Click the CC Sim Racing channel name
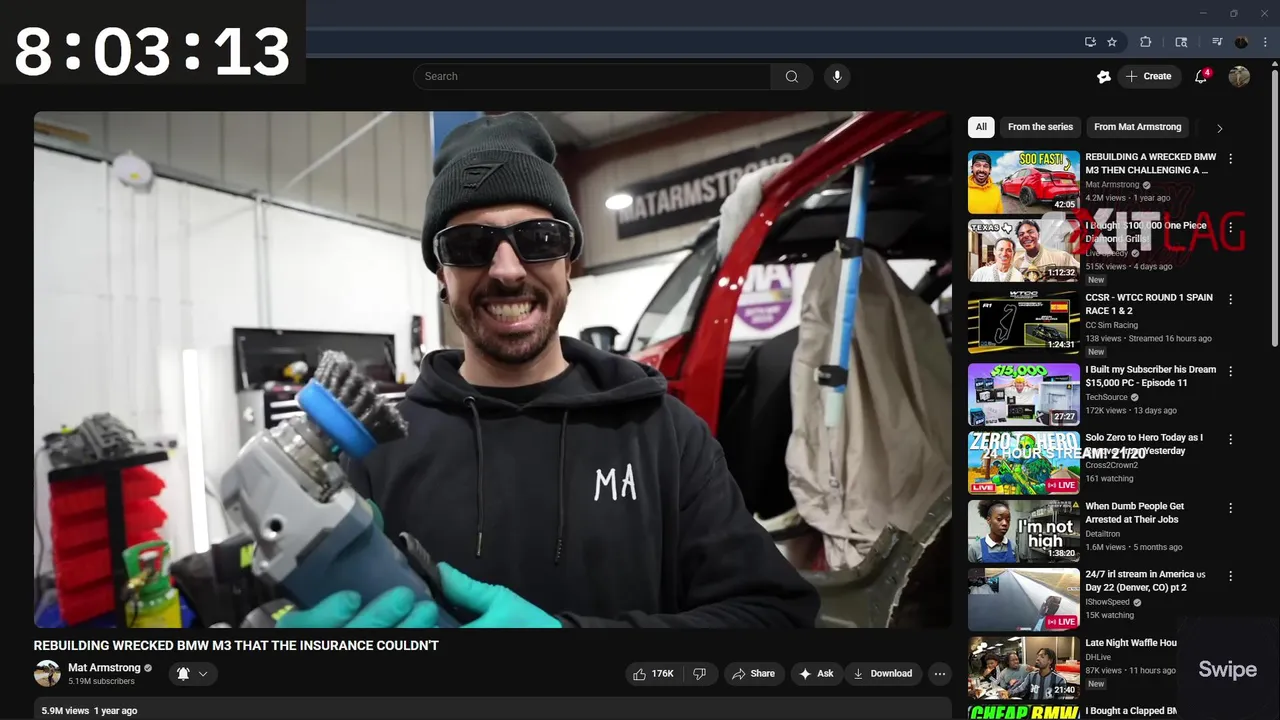Viewport: 1280px width, 720px height. [1112, 325]
